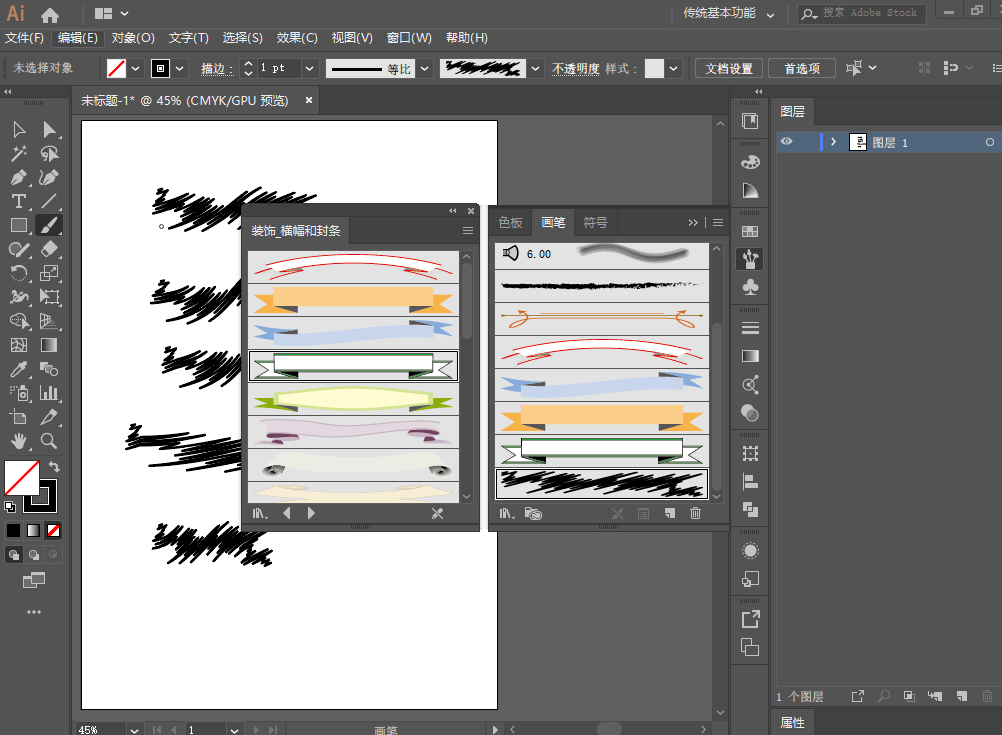Viewport: 1002px width, 735px height.
Task: Switch to the 色板 tab
Action: tap(510, 222)
